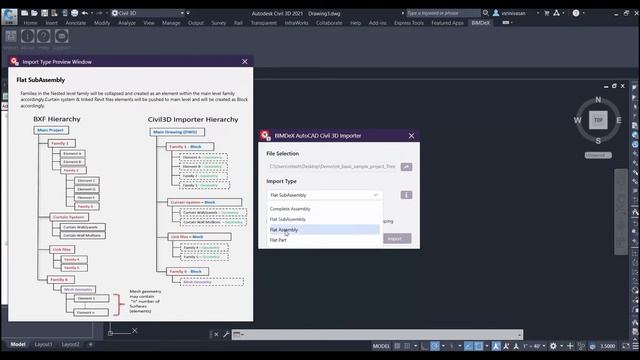
Task: Click the New drawing icon in quick access toolbar
Action: point(24,13)
